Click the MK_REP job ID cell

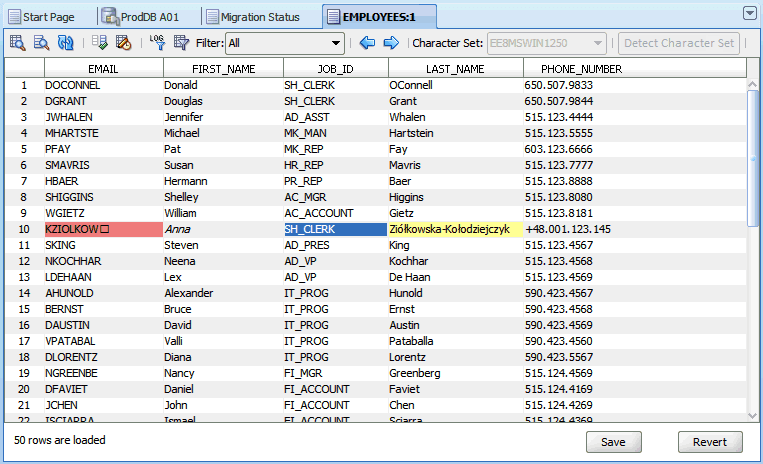click(x=336, y=149)
